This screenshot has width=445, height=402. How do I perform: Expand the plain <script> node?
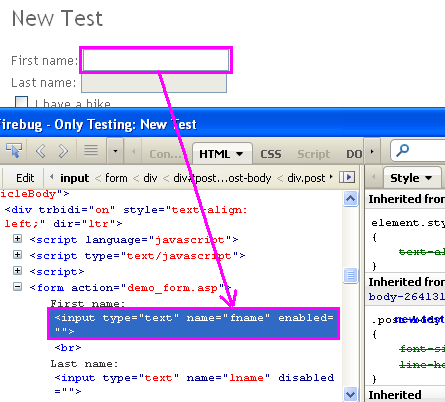tap(17, 270)
